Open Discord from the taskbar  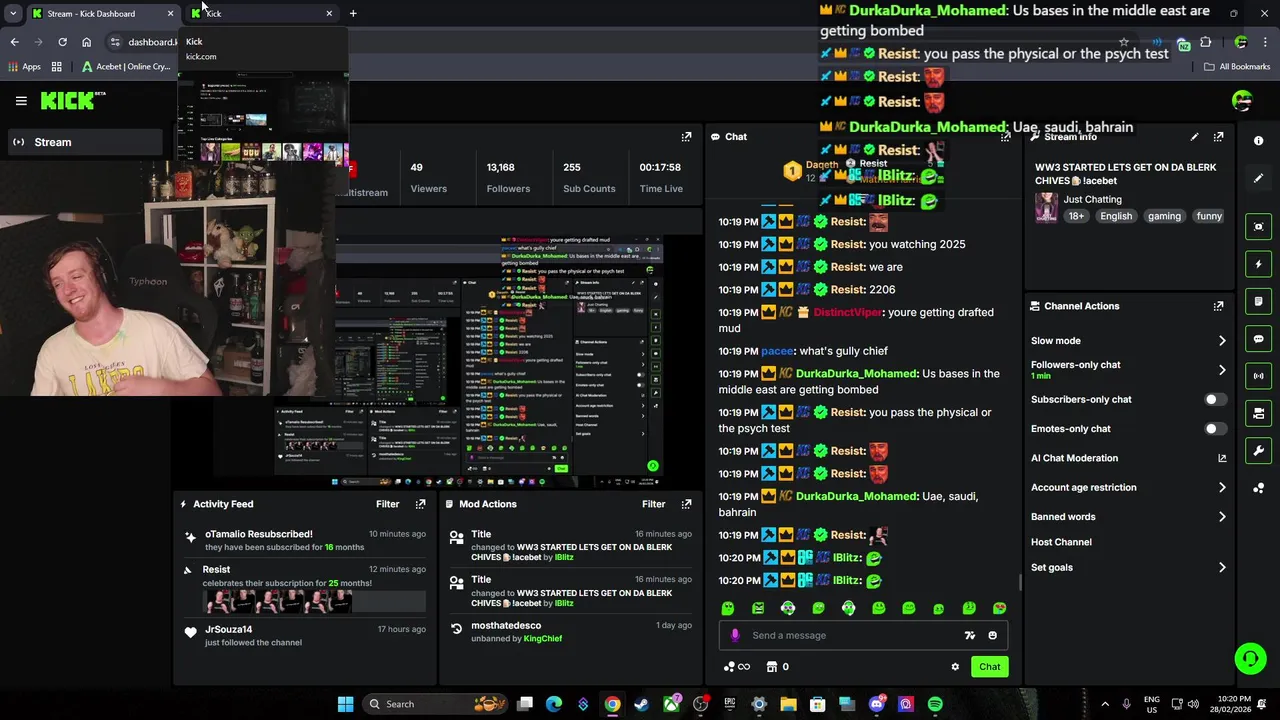coord(877,704)
